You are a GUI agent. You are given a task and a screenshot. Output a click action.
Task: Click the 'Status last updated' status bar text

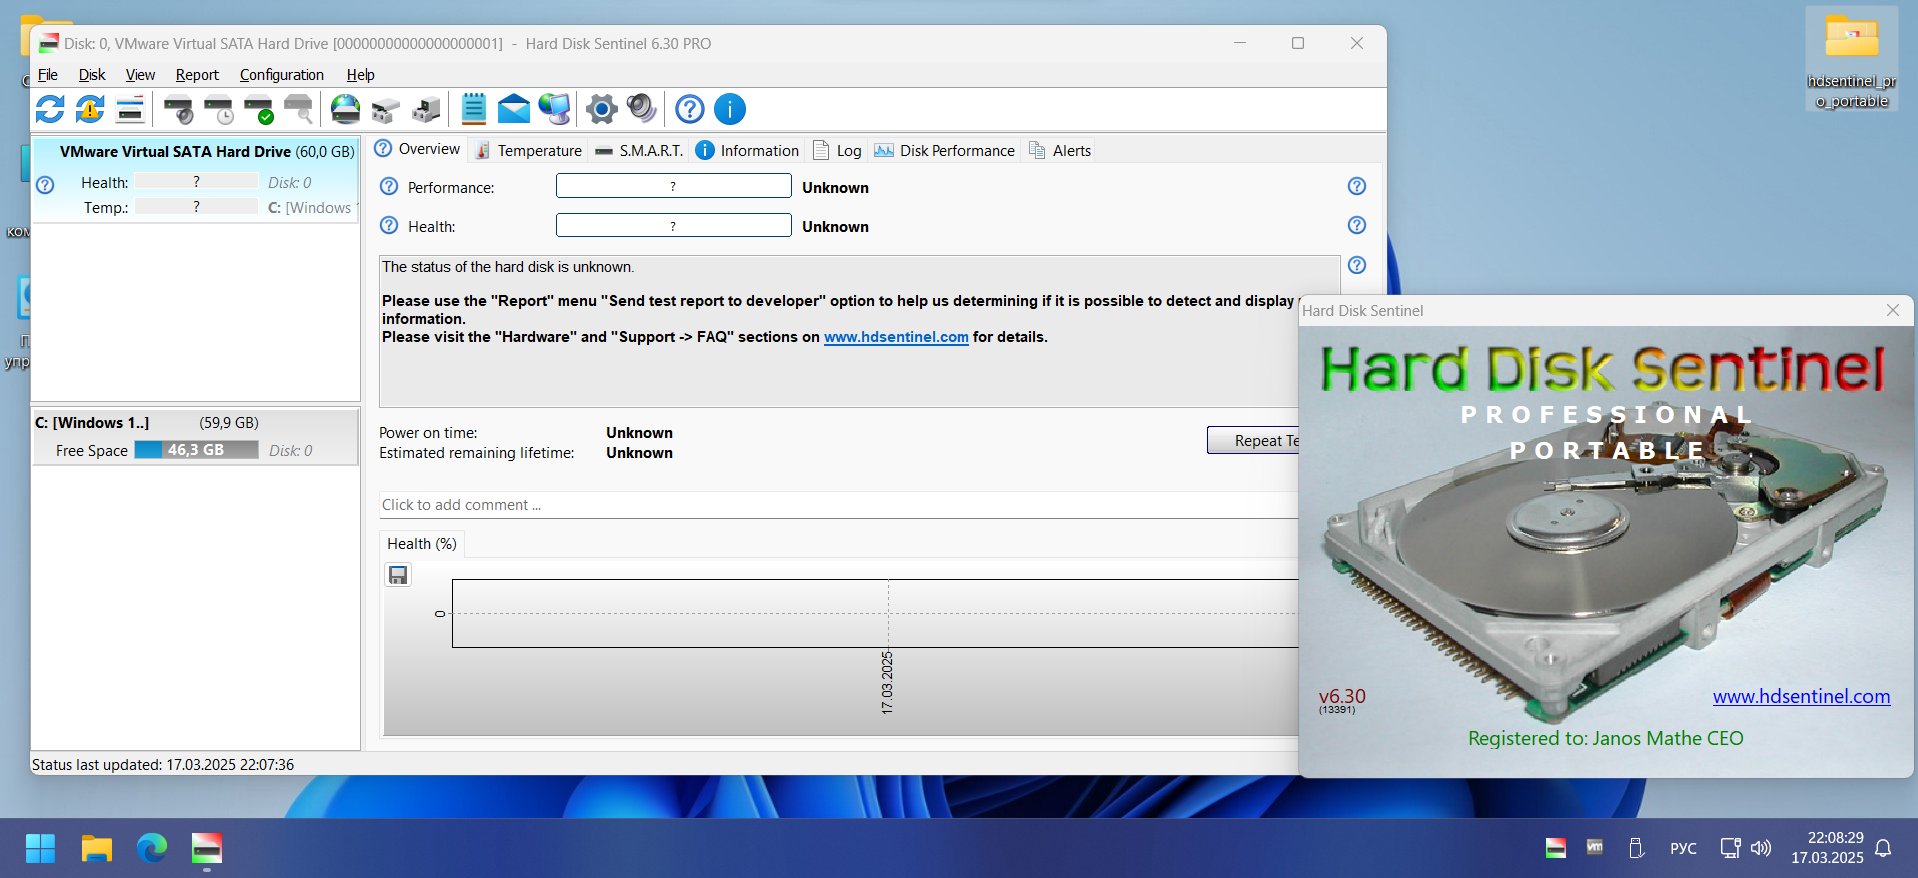click(x=163, y=765)
